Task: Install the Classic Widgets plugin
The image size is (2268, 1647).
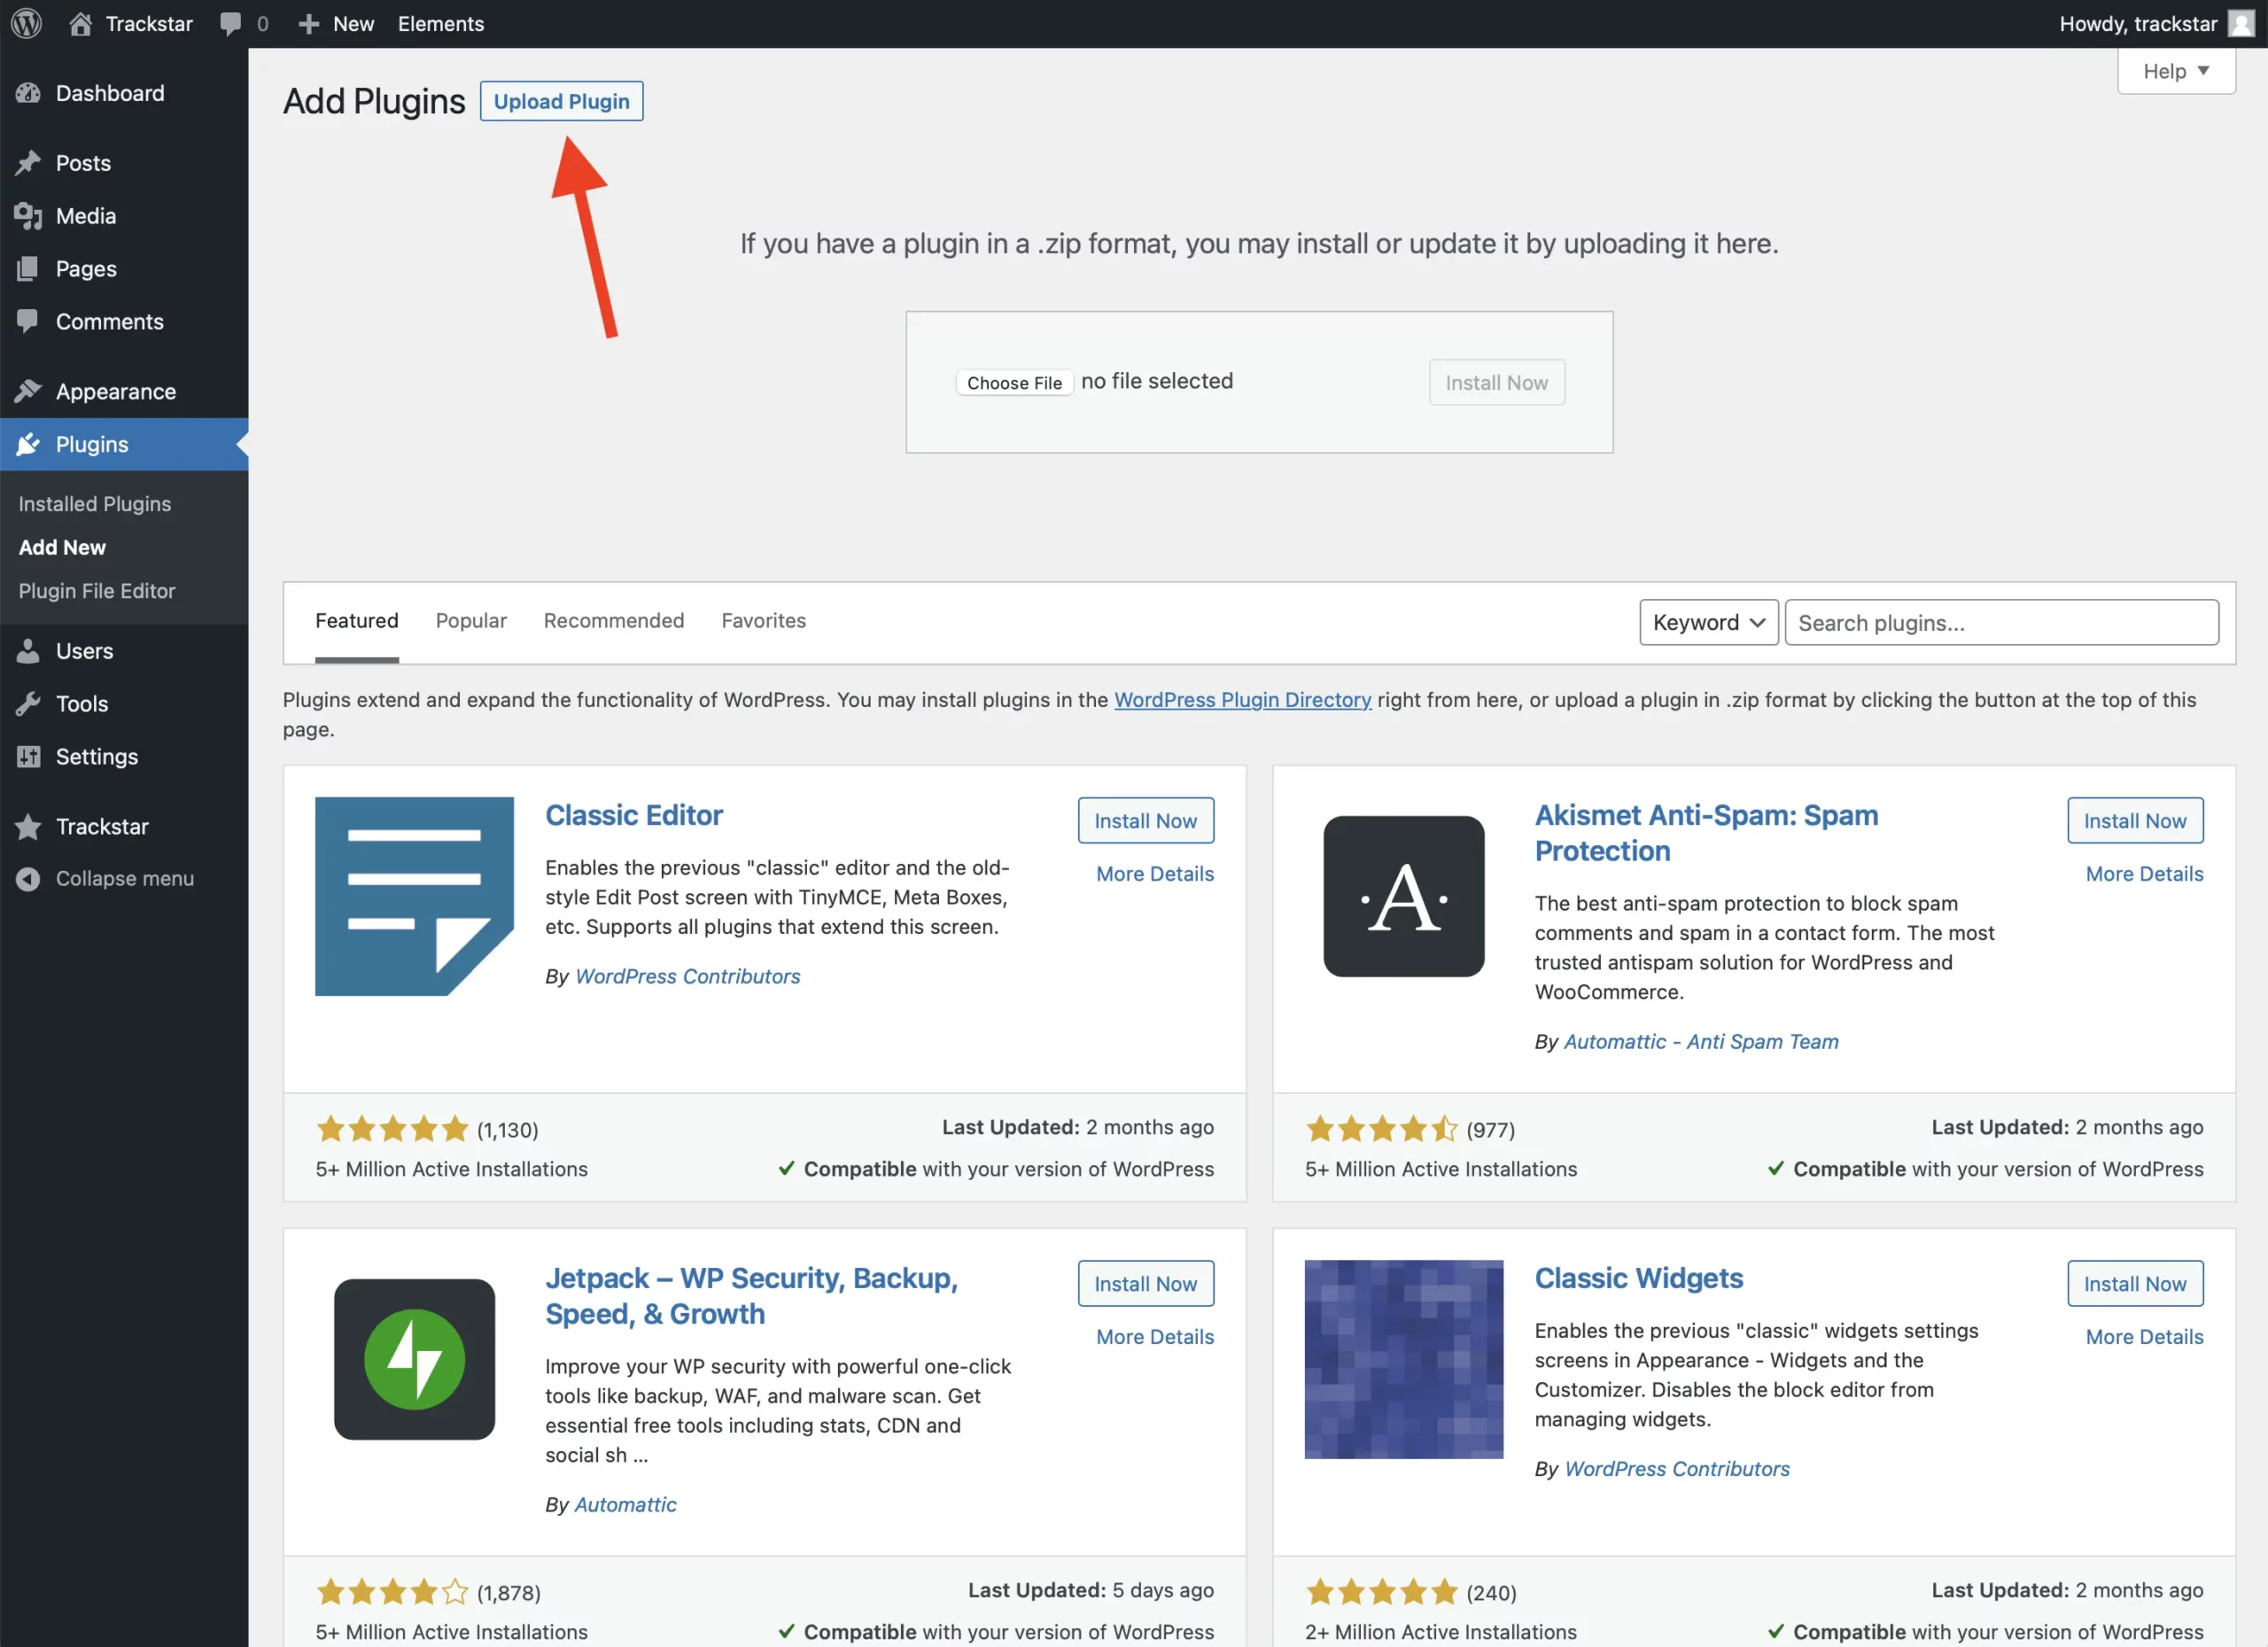Action: [2135, 1284]
